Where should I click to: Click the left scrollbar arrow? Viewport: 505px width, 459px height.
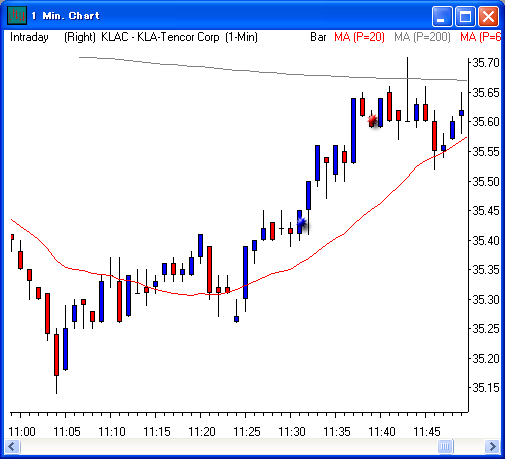click(x=12, y=446)
